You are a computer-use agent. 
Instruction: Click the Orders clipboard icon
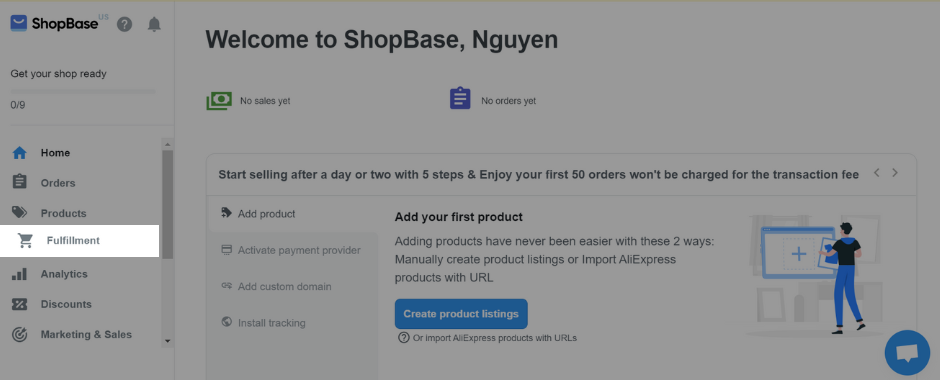click(20, 182)
